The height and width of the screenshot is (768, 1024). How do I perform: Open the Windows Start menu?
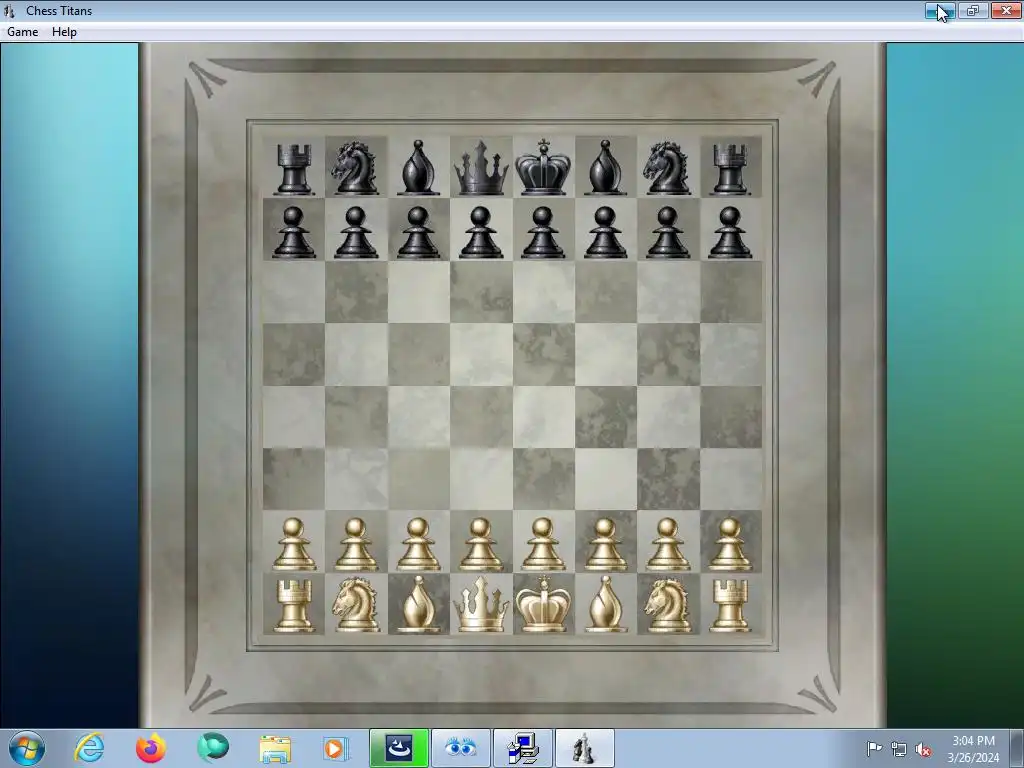click(x=27, y=748)
